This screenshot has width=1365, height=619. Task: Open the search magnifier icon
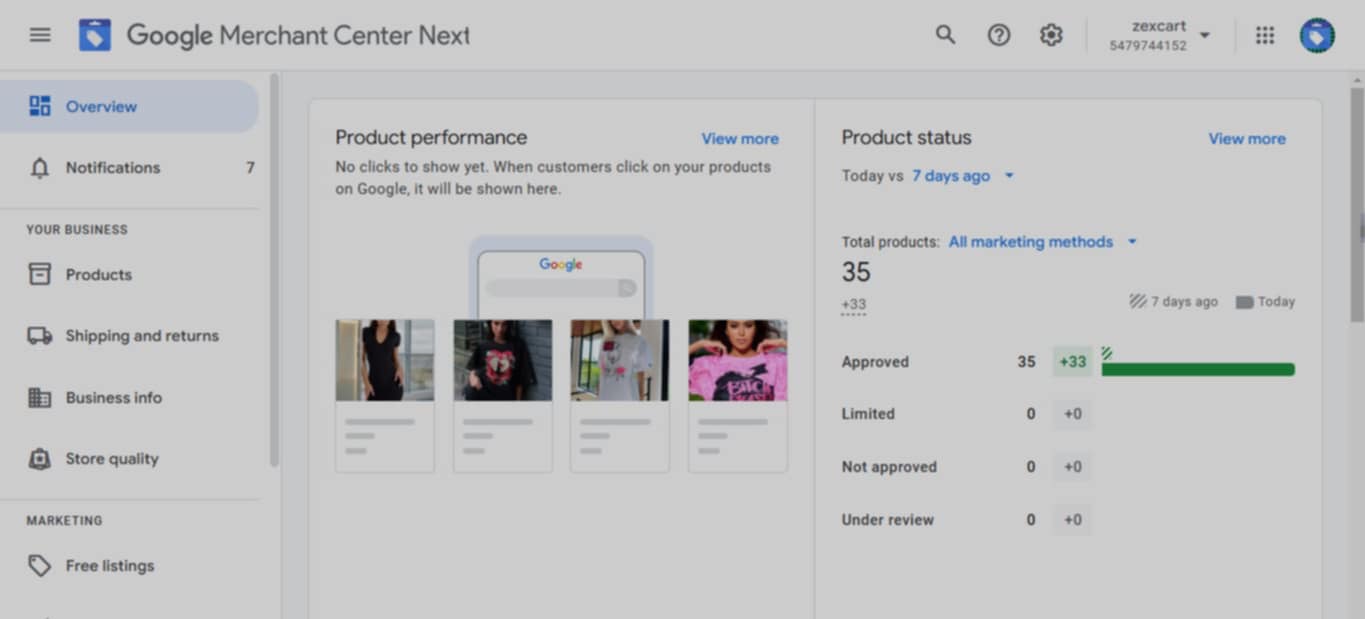click(x=945, y=35)
